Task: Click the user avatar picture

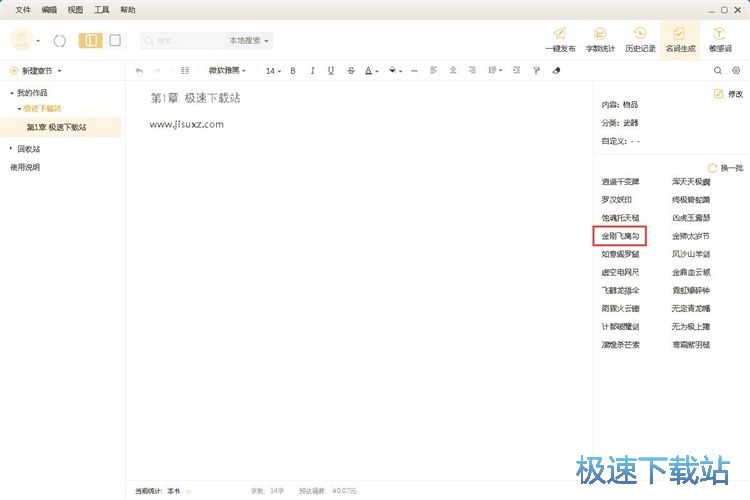Action: click(22, 40)
